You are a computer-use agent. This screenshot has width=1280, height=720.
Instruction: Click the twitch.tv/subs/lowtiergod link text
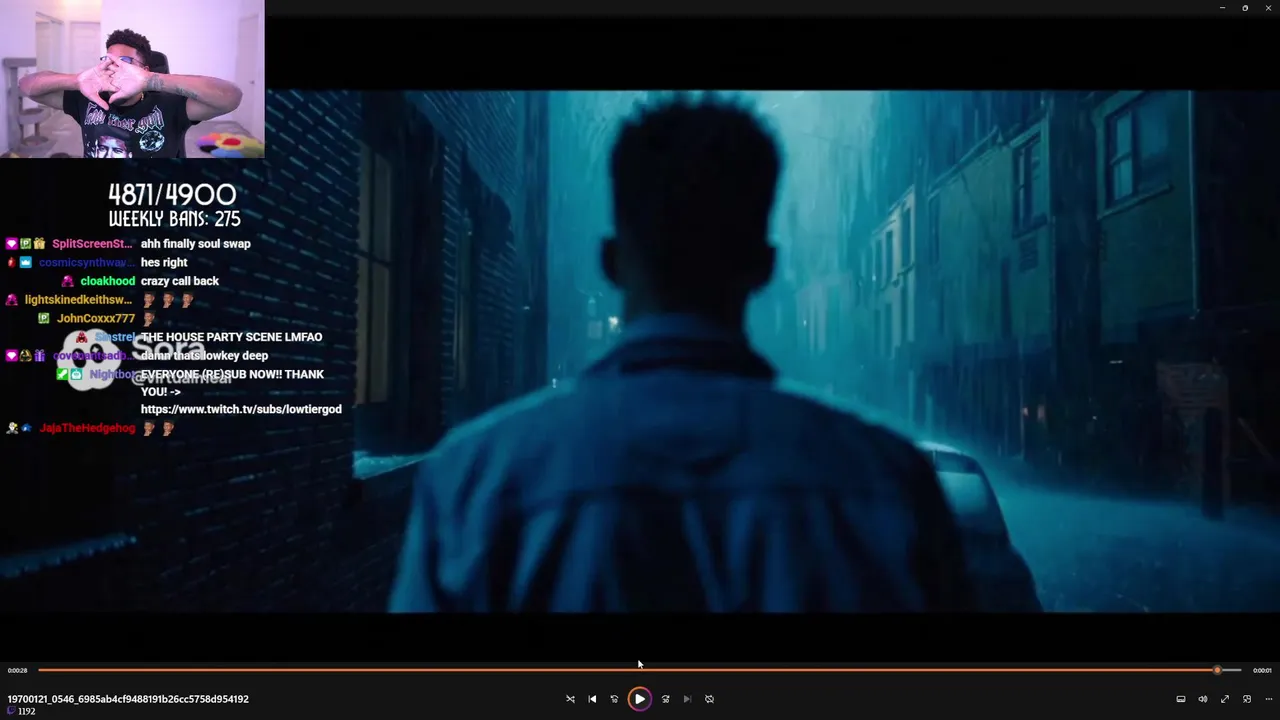(241, 409)
